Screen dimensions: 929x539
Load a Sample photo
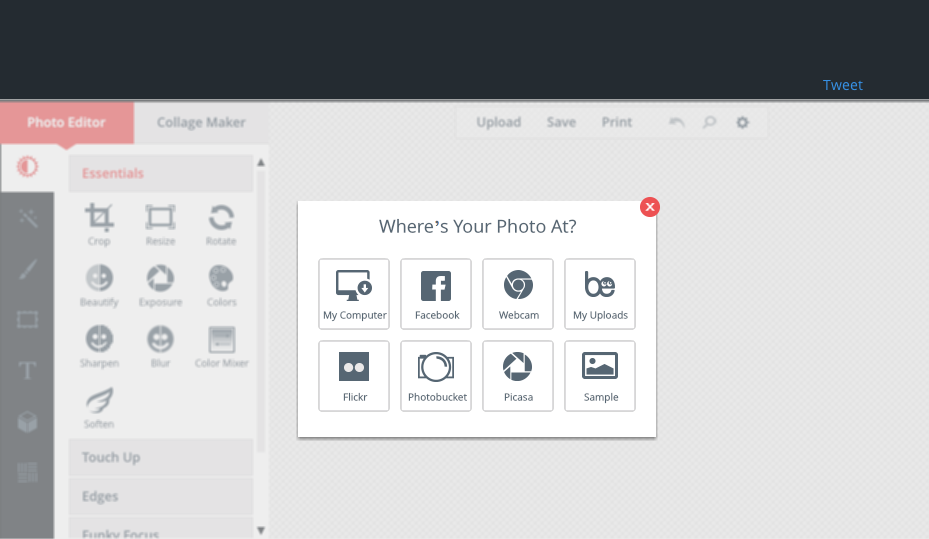point(600,376)
